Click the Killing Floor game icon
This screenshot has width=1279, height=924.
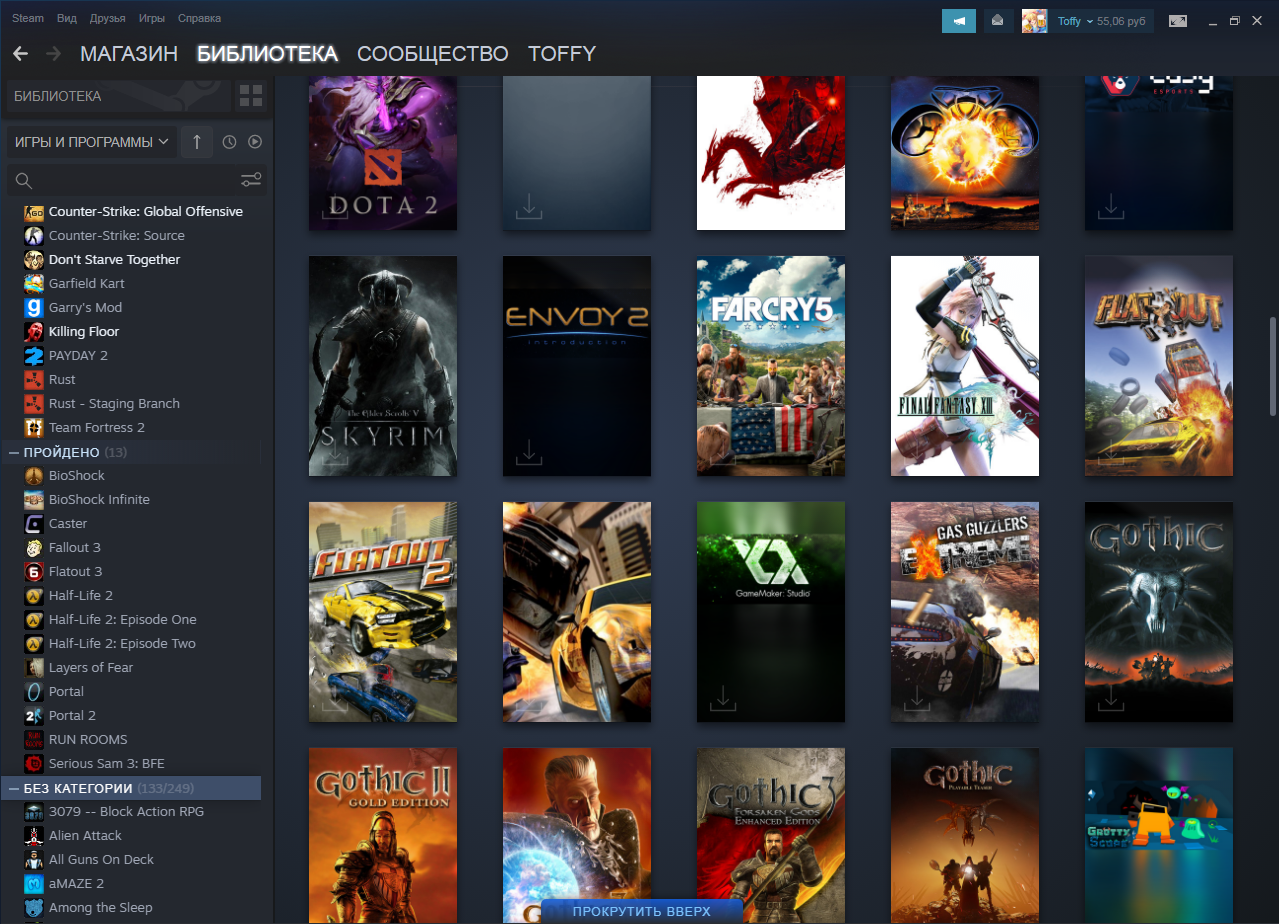pos(34,332)
